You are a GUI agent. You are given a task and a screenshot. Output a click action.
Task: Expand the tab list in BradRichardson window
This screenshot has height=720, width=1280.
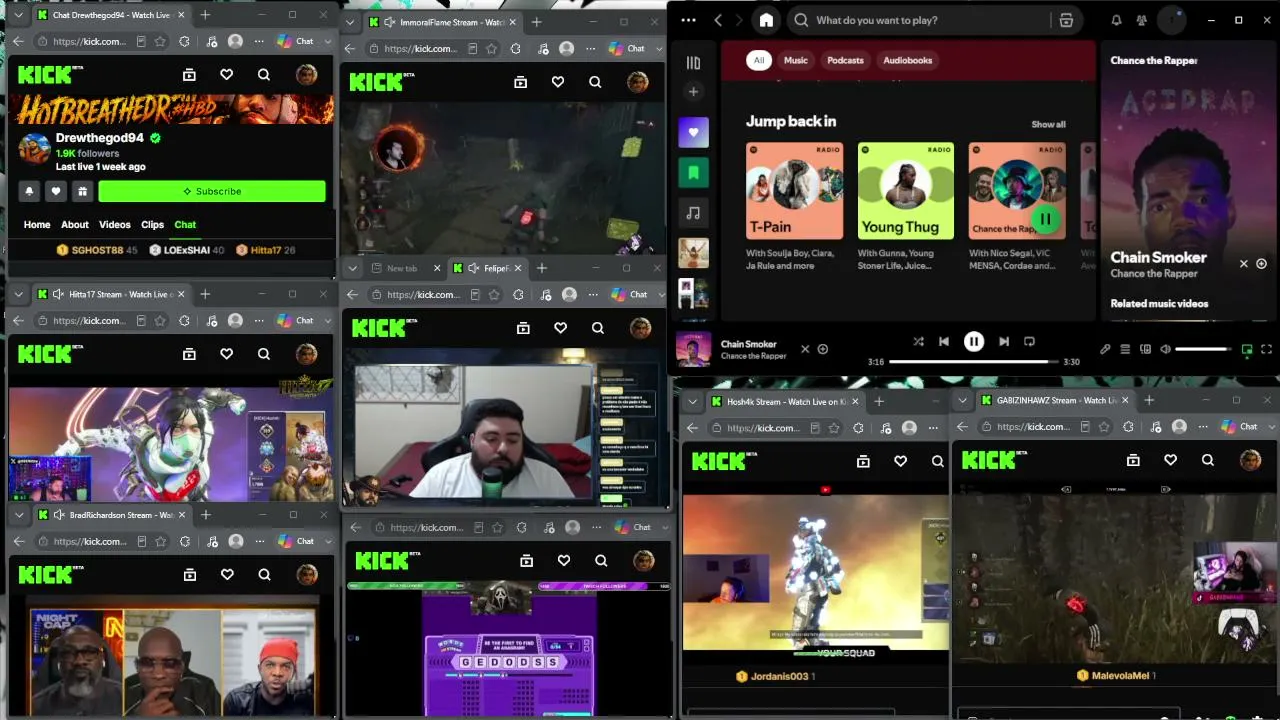click(x=17, y=515)
